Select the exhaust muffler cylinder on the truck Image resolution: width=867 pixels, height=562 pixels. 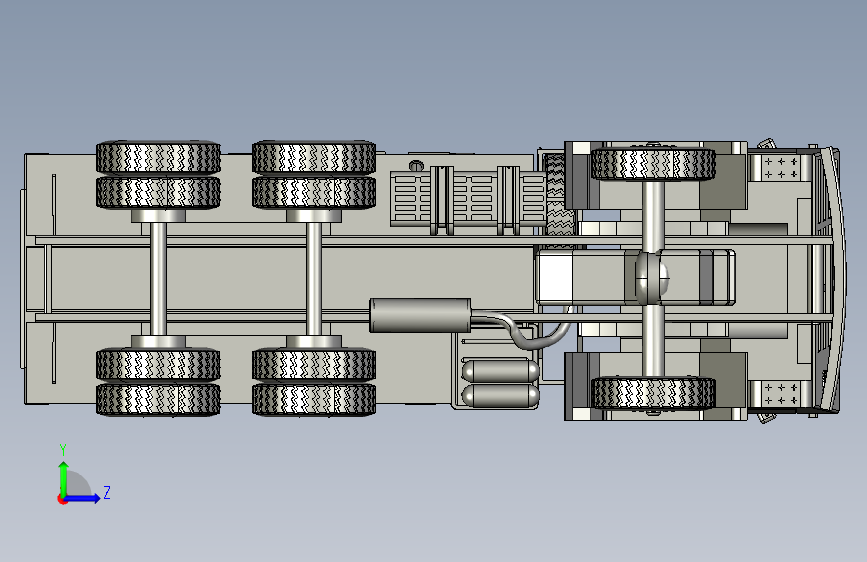click(420, 315)
